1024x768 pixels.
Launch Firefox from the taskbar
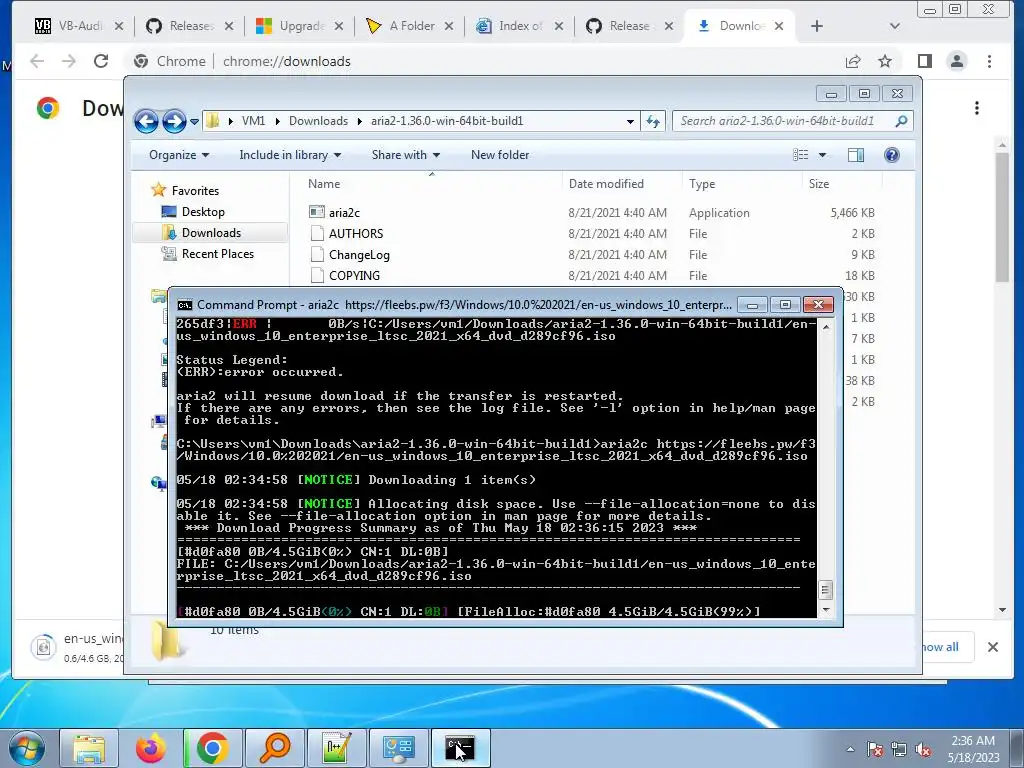[150, 748]
